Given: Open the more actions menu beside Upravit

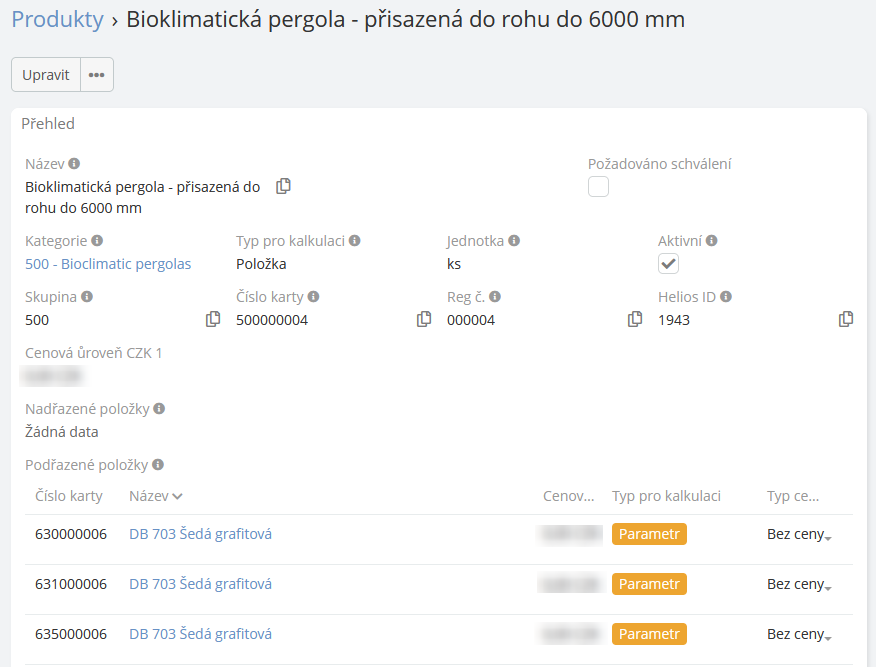Looking at the screenshot, I should point(97,75).
